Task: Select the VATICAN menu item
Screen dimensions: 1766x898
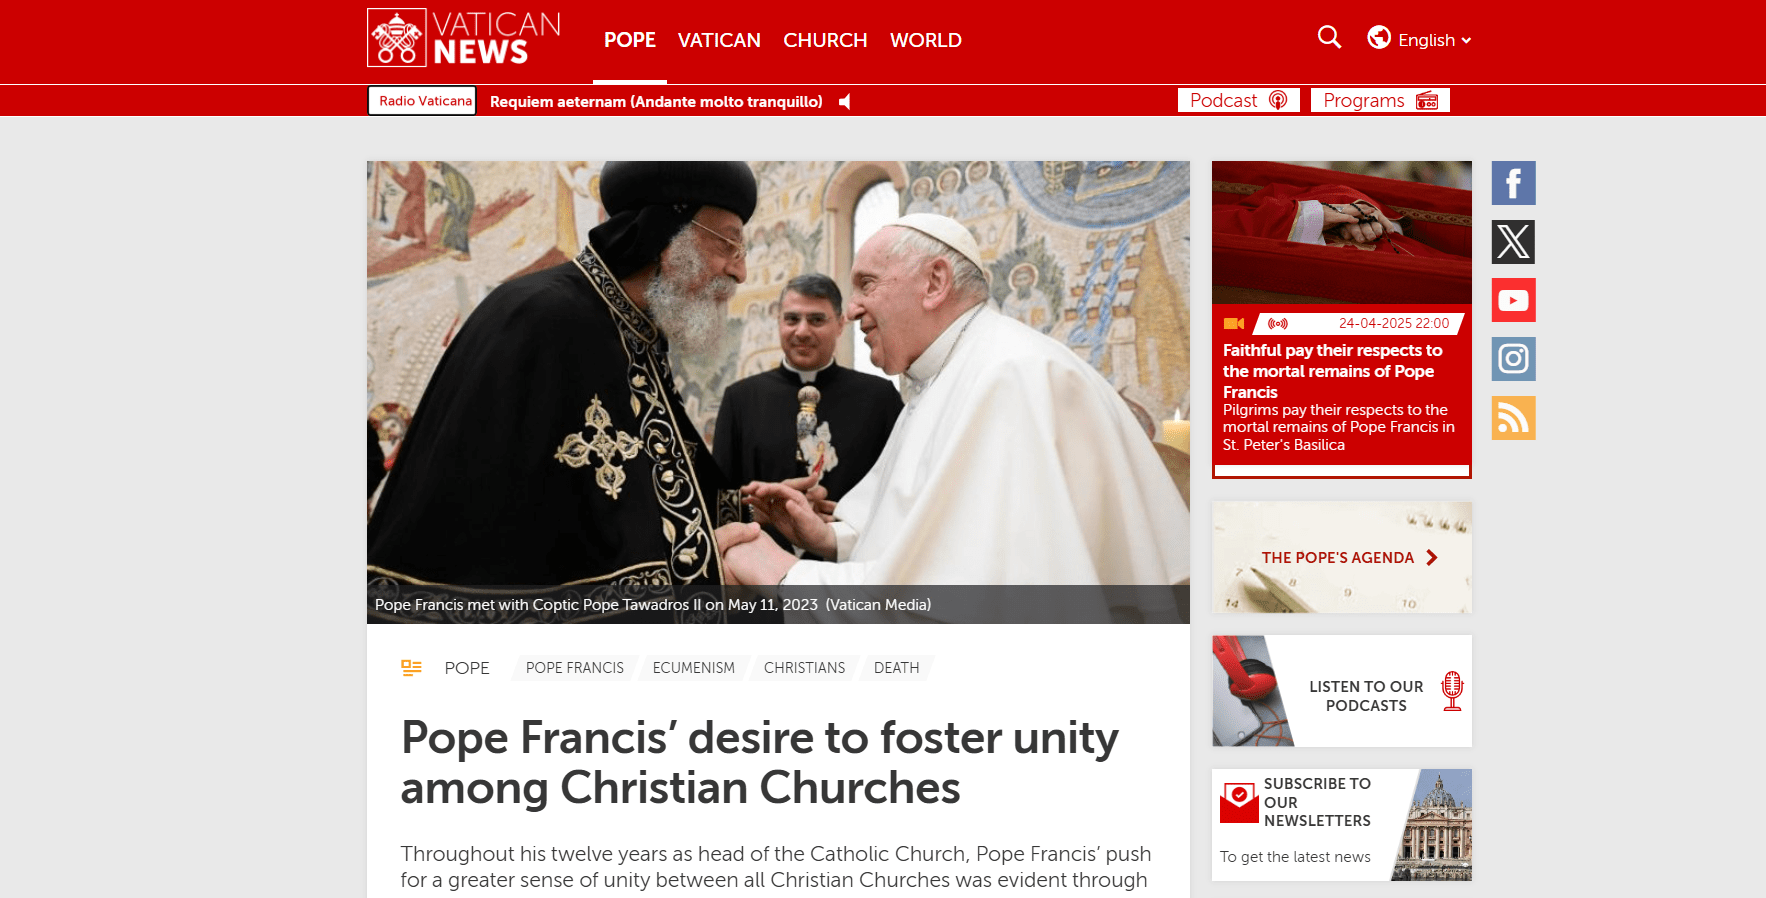Action: (x=719, y=40)
